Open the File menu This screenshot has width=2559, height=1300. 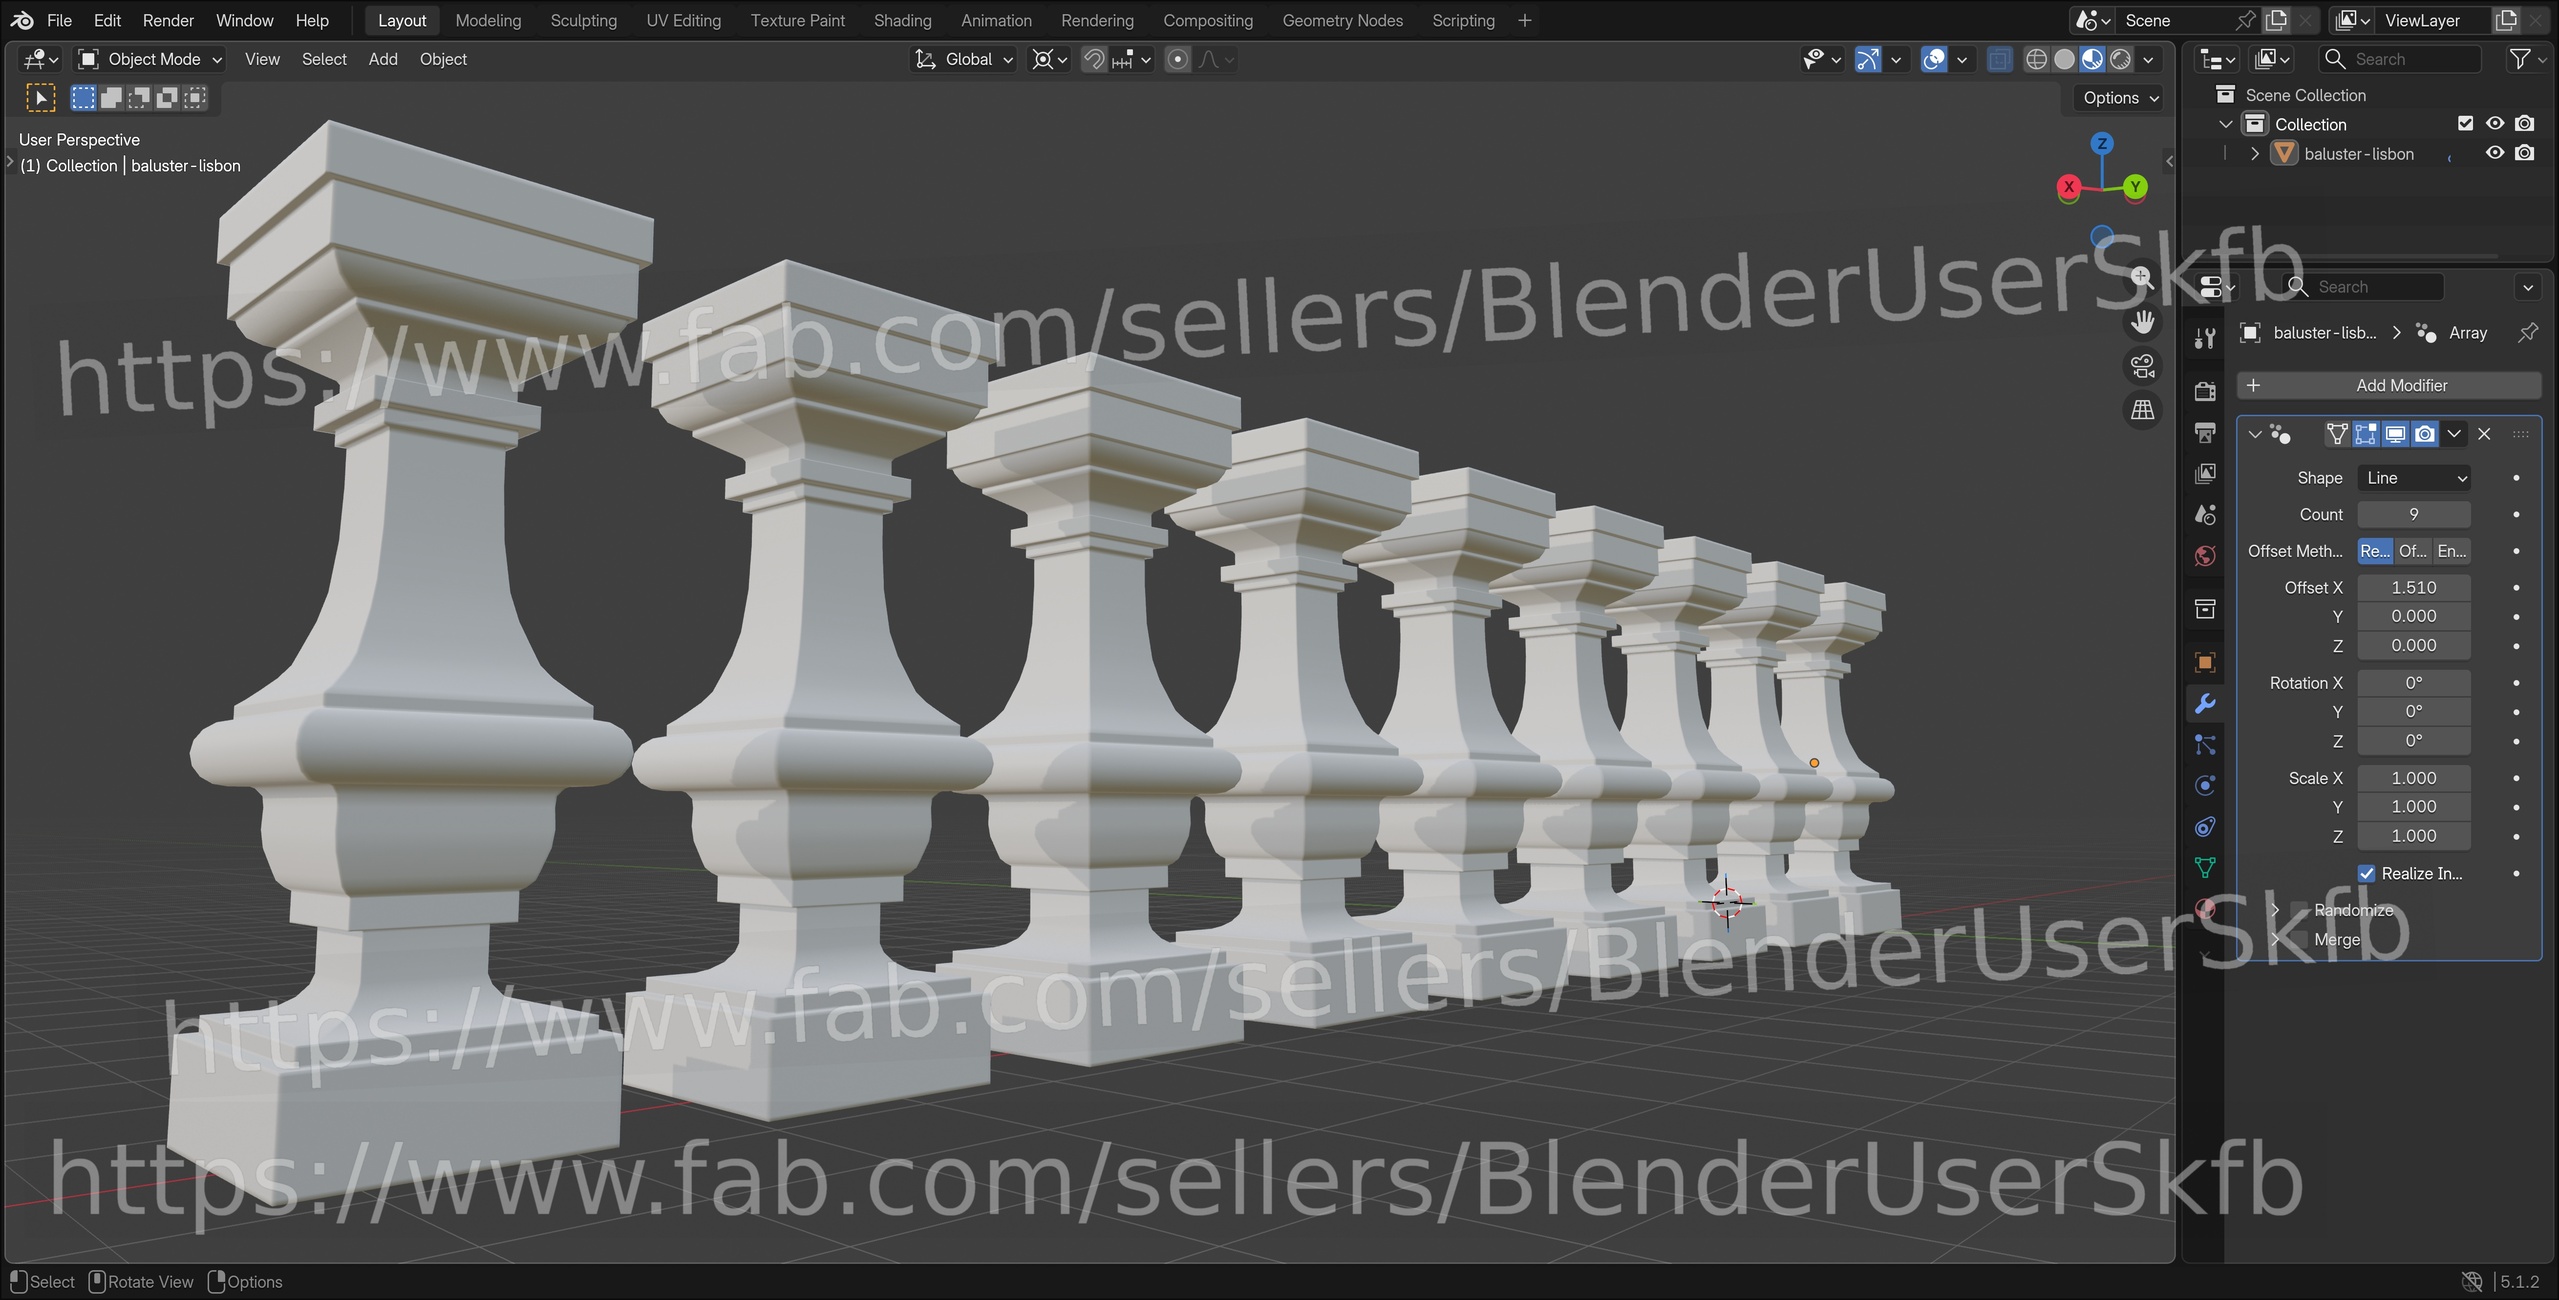[59, 20]
